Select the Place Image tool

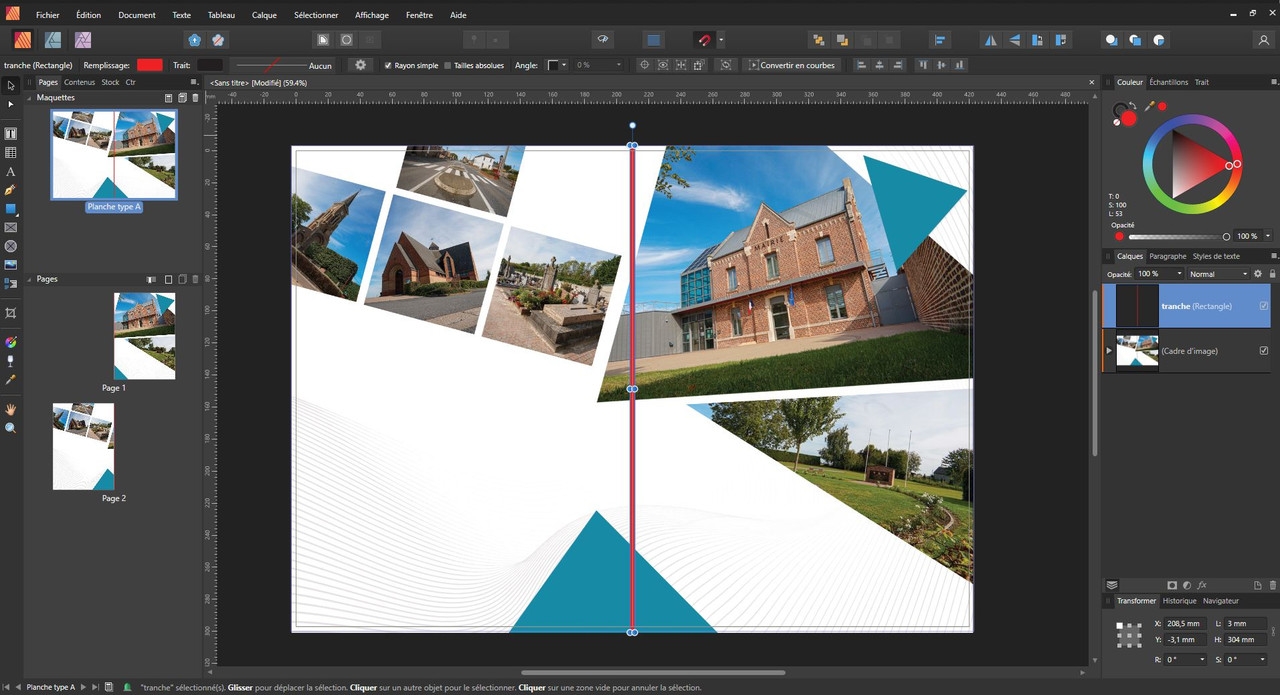[x=11, y=265]
